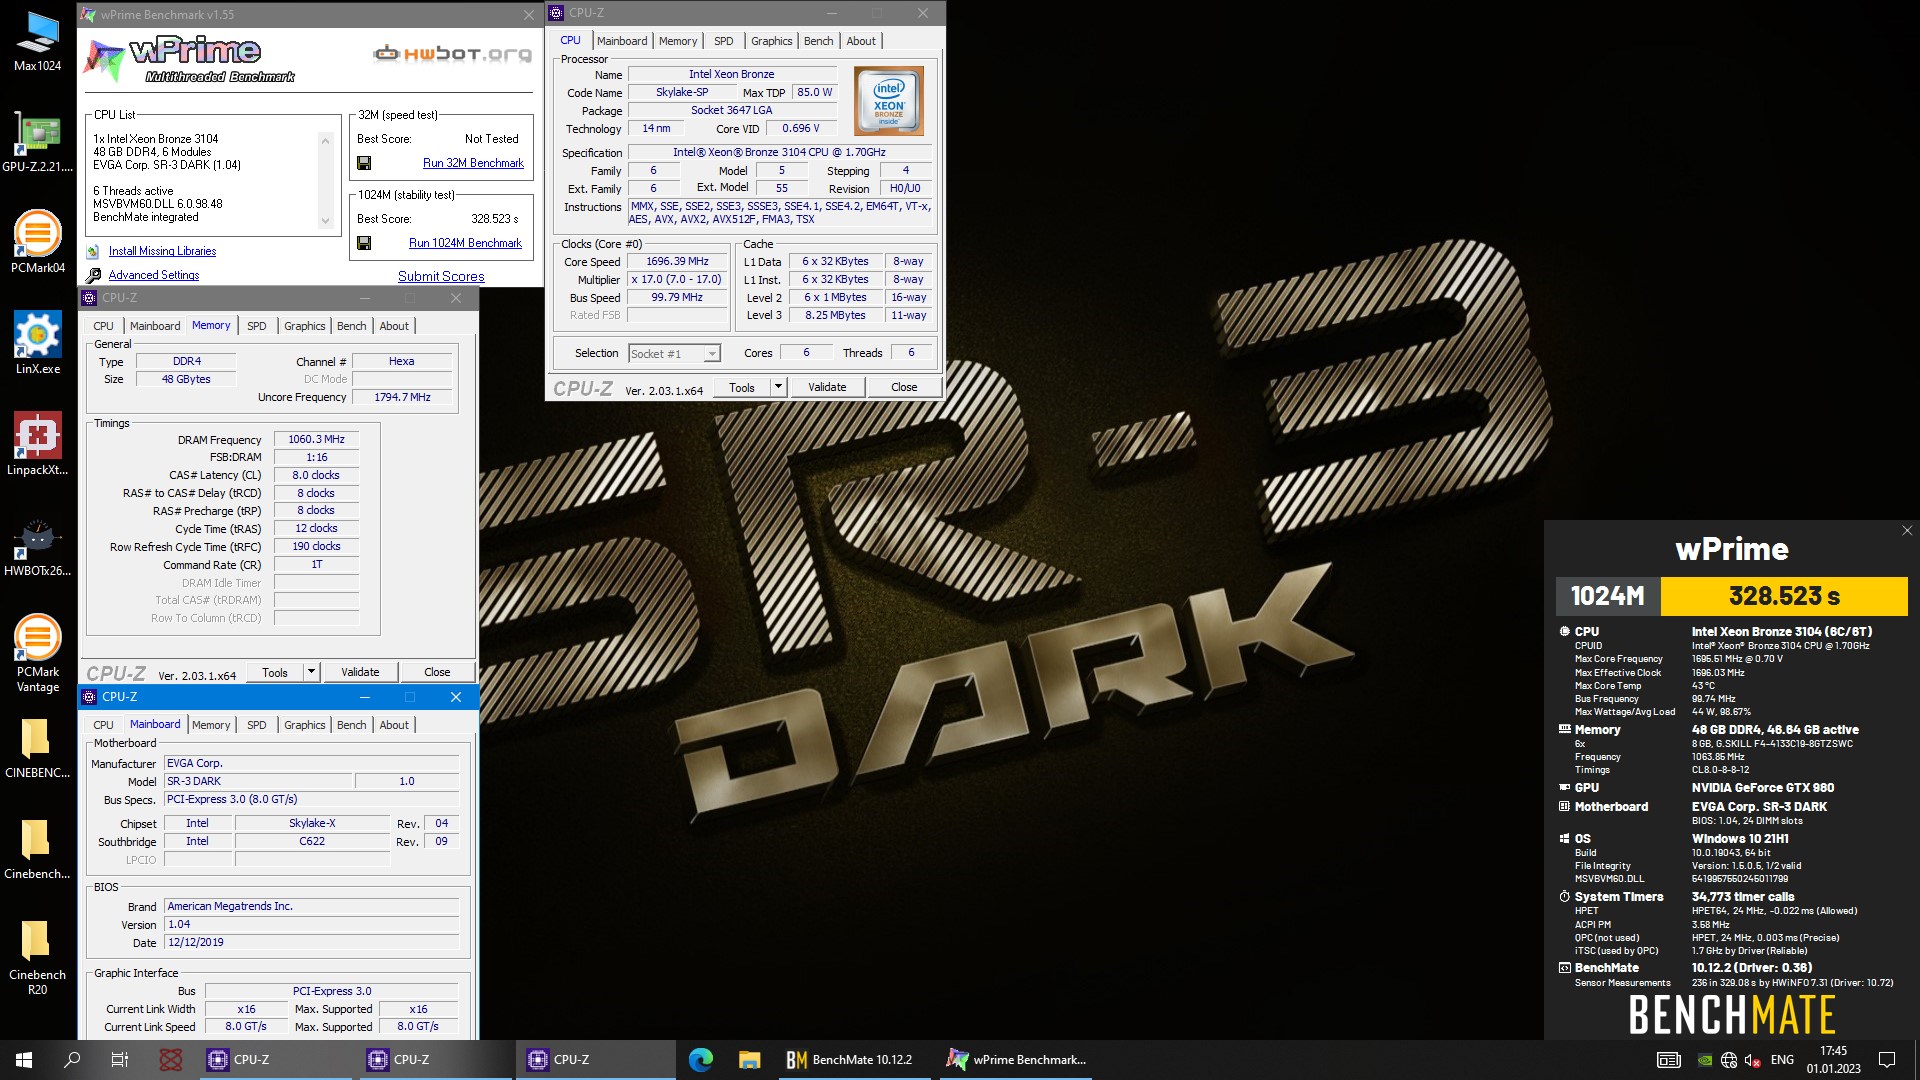Open Install Missing Libraries link
Viewport: 1920px width, 1080px height.
(x=162, y=252)
